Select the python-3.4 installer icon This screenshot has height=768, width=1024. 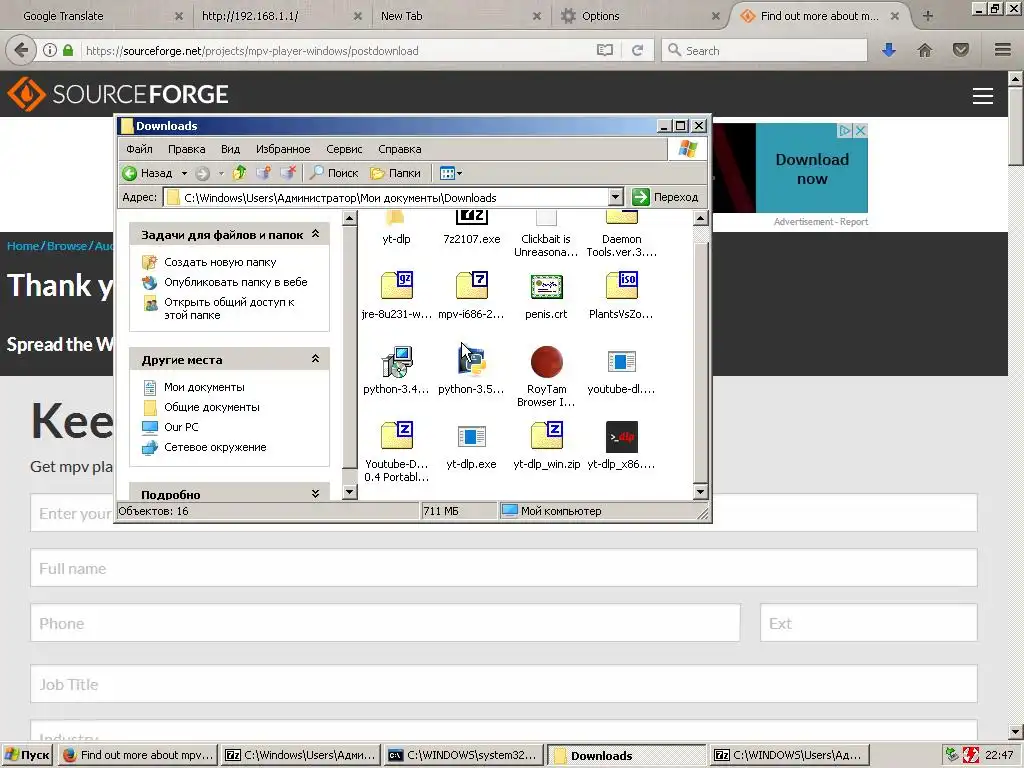pos(396,361)
